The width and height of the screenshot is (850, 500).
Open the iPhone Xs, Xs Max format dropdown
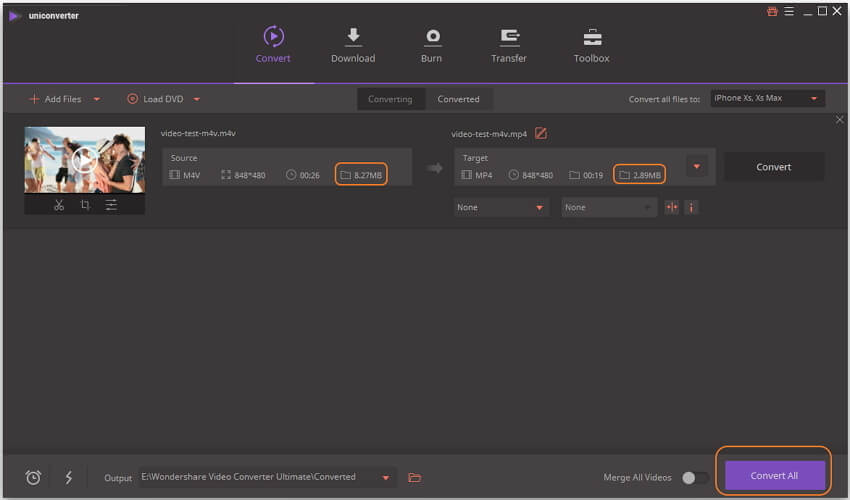(768, 98)
